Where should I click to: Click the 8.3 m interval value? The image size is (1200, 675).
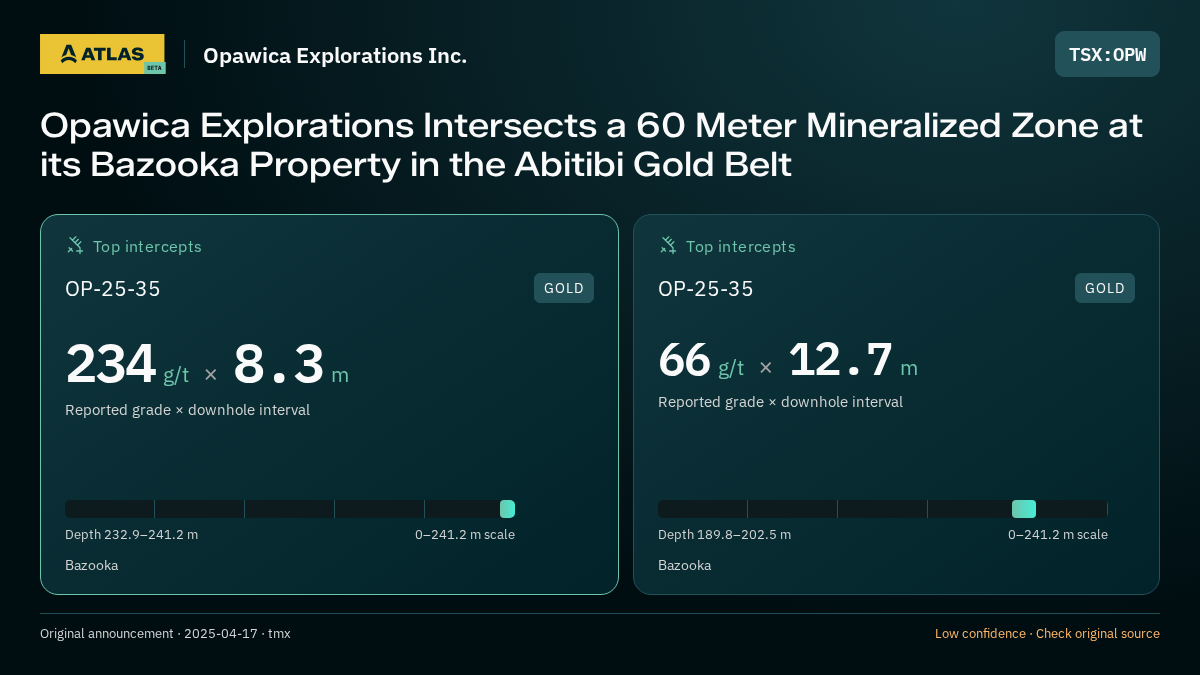pos(291,364)
